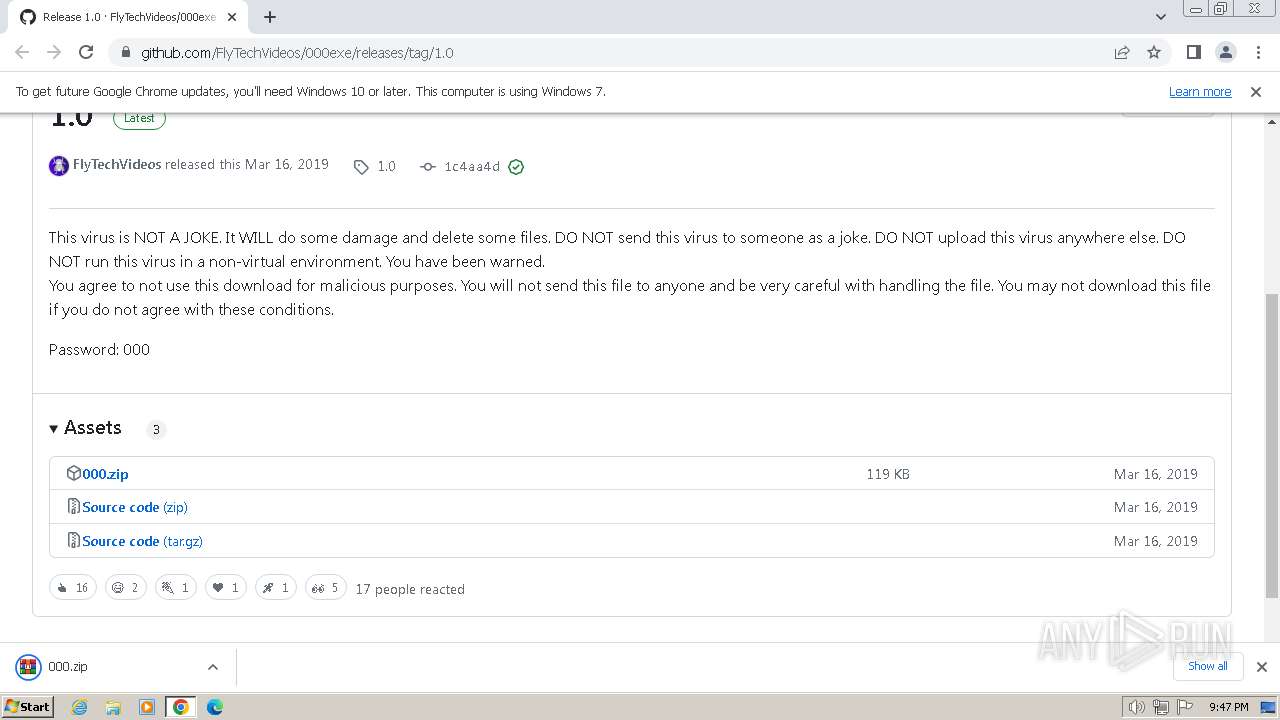The height and width of the screenshot is (720, 1280).
Task: Open Learn more about Chrome updates
Action: tap(1200, 91)
